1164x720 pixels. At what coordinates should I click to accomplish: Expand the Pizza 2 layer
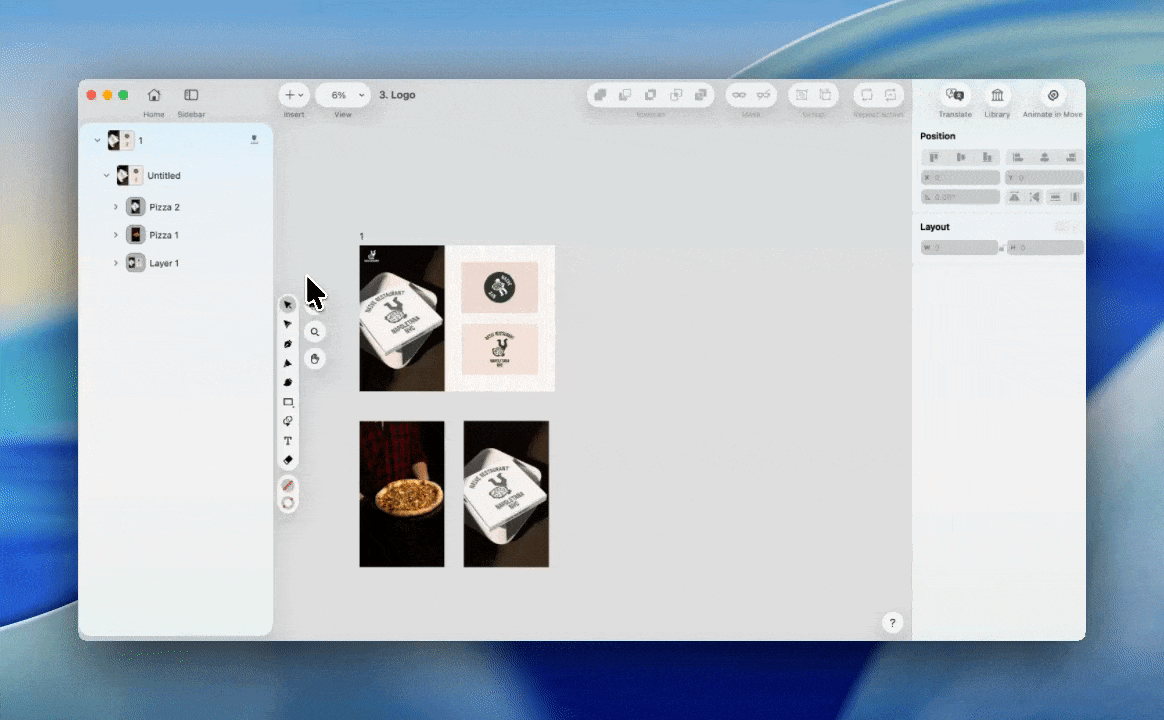[x=116, y=207]
